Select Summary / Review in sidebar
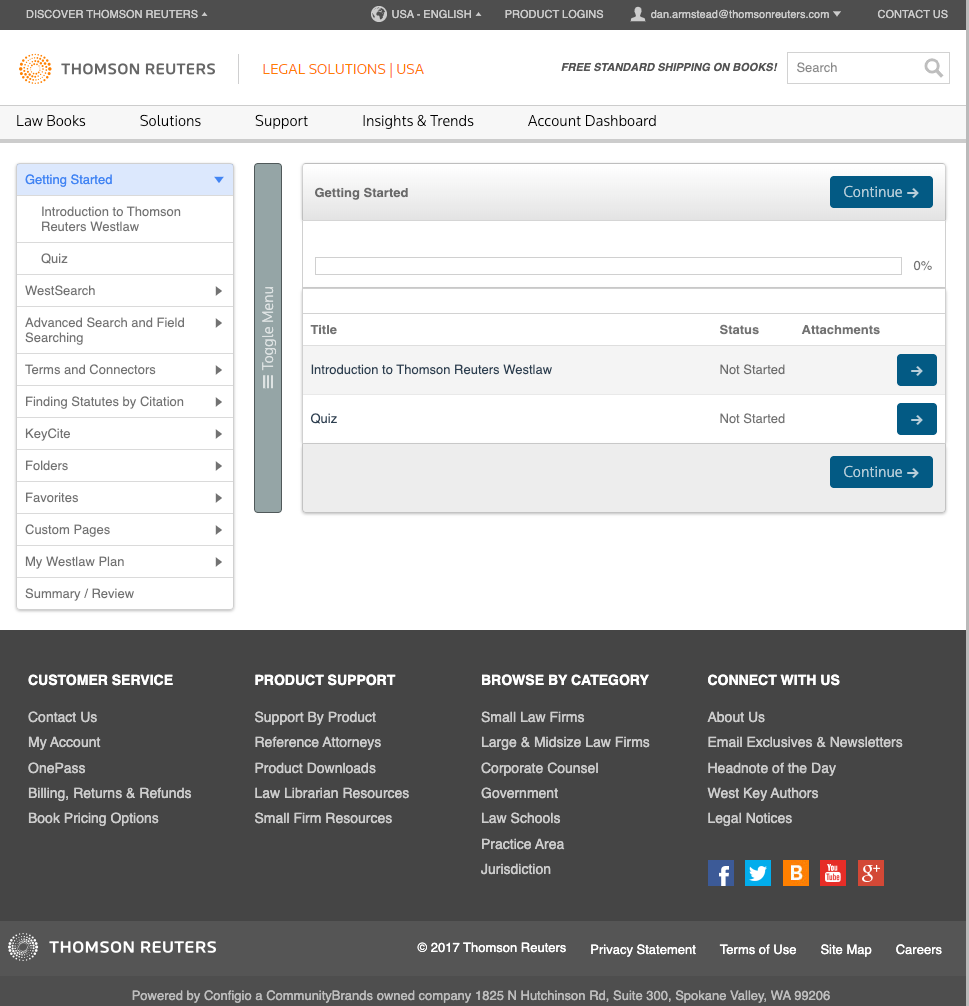Screen dimensions: 969x1006 80,594
